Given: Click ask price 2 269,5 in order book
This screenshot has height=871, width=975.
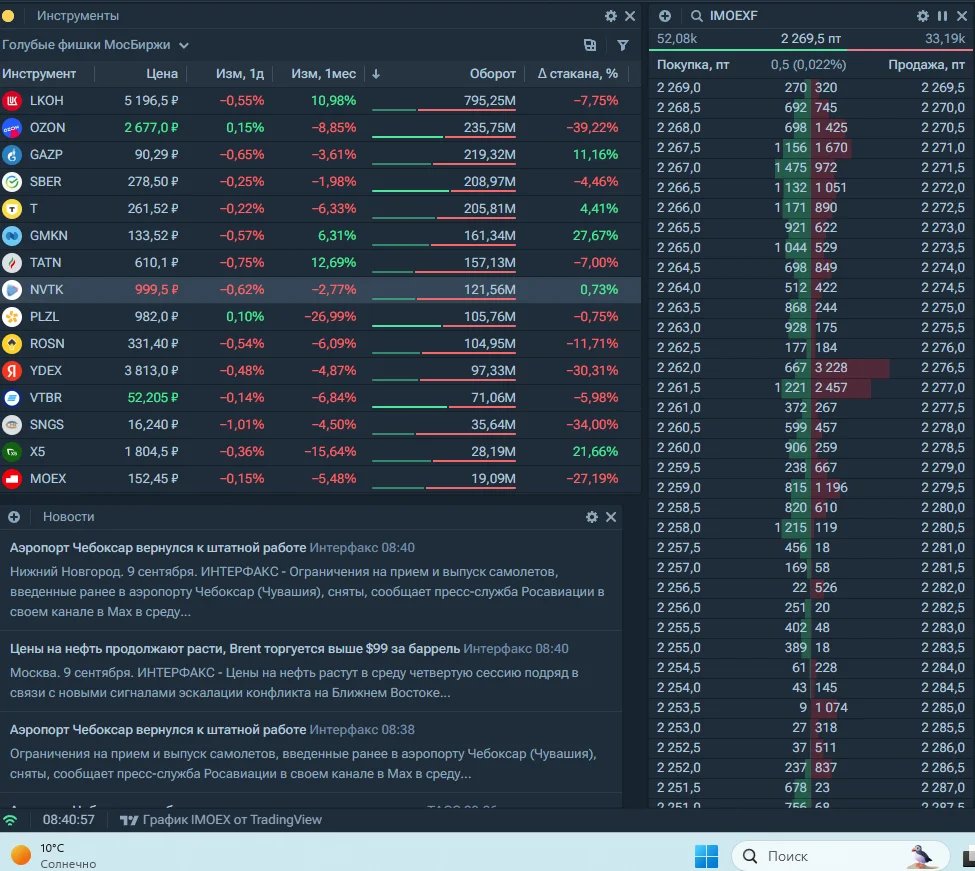Looking at the screenshot, I should pyautogui.click(x=943, y=88).
